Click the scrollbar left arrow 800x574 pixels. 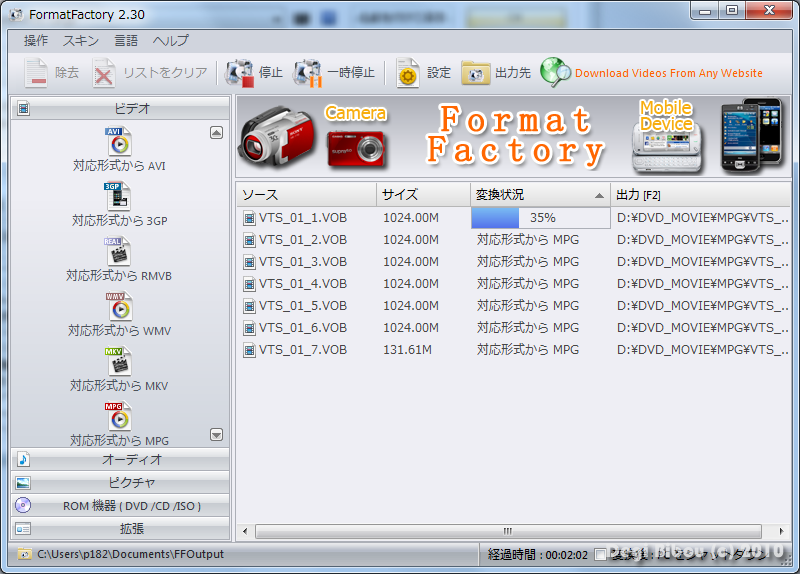(x=245, y=531)
